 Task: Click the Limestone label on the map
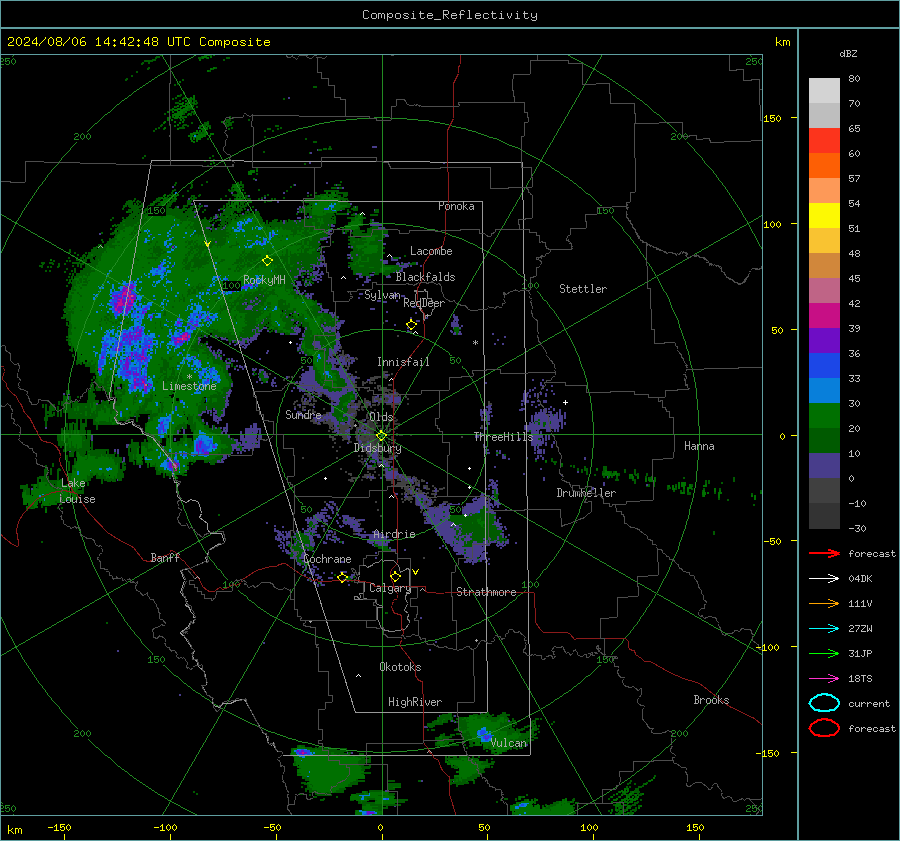pos(189,386)
